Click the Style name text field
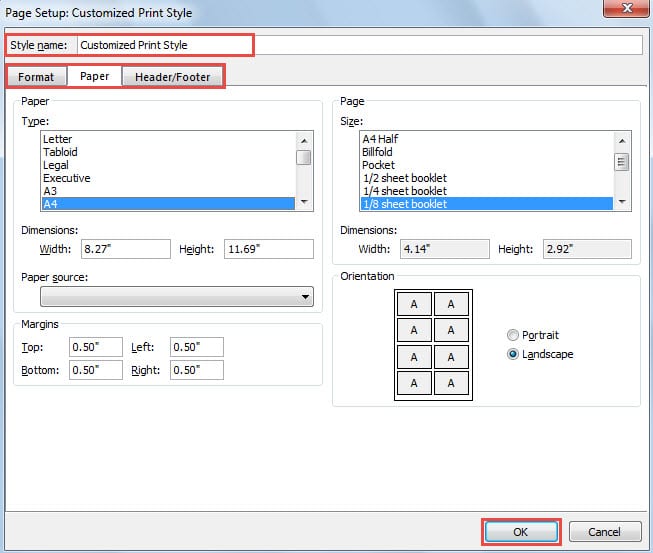653x553 pixels. (358, 45)
